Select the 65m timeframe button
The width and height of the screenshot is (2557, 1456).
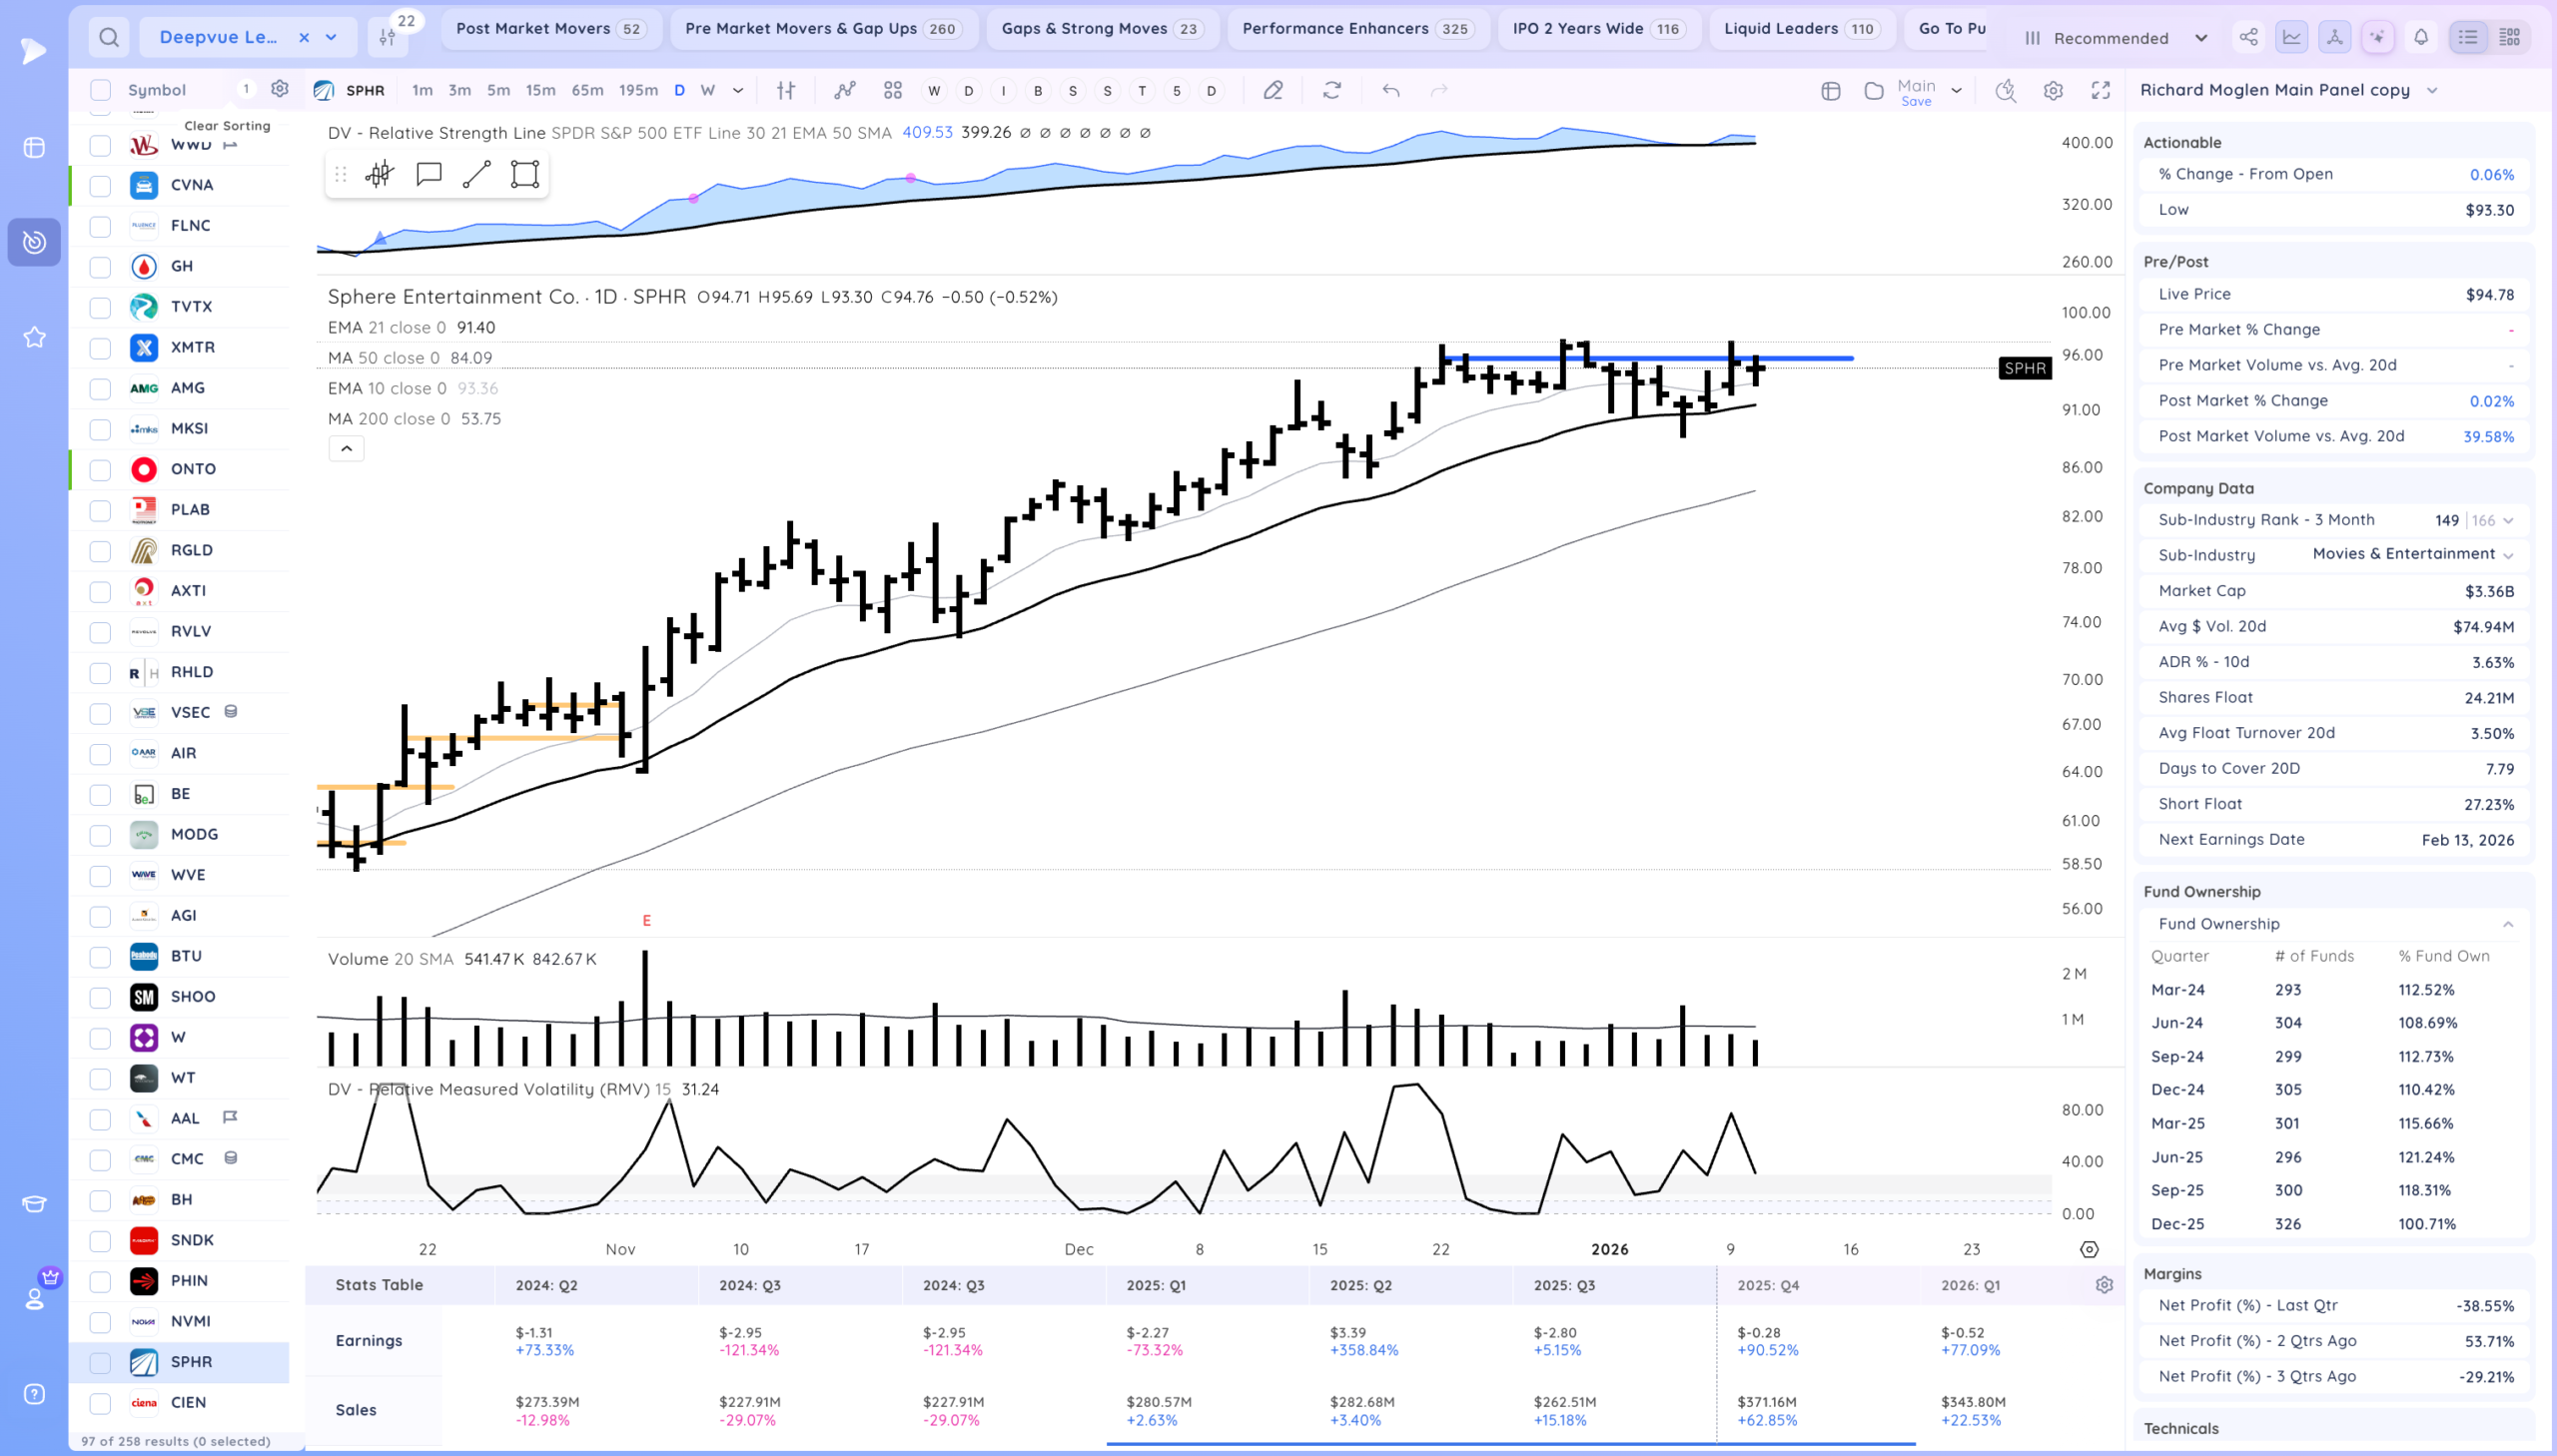(587, 90)
